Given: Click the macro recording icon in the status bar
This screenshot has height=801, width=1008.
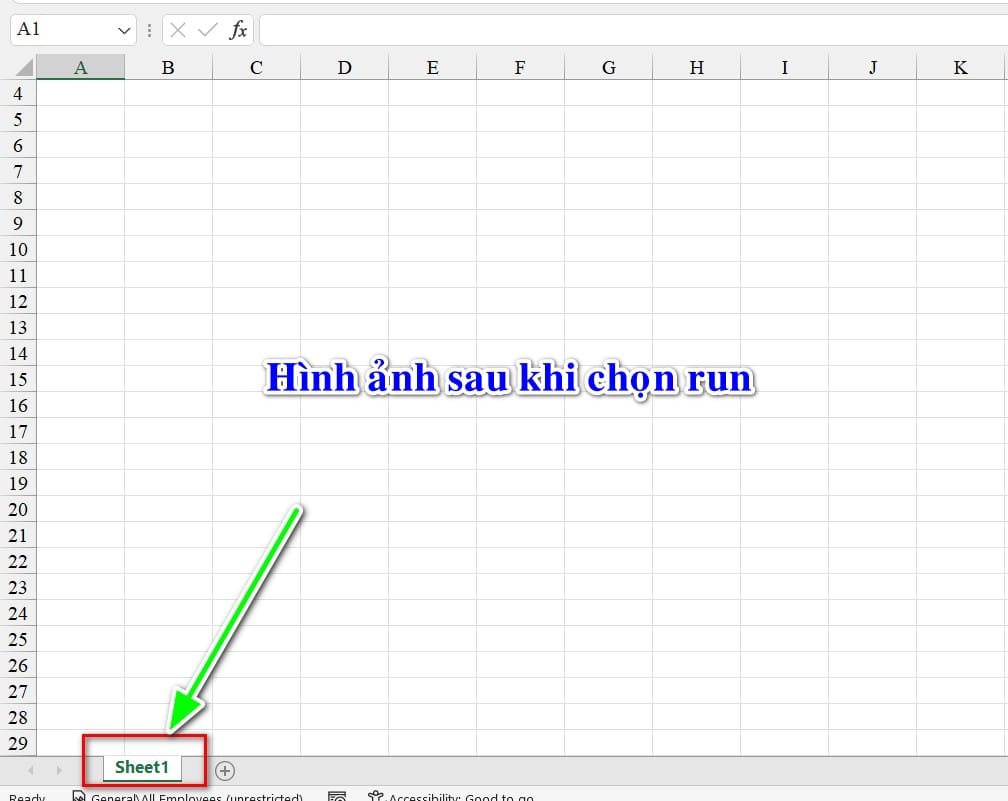Looking at the screenshot, I should point(337,795).
